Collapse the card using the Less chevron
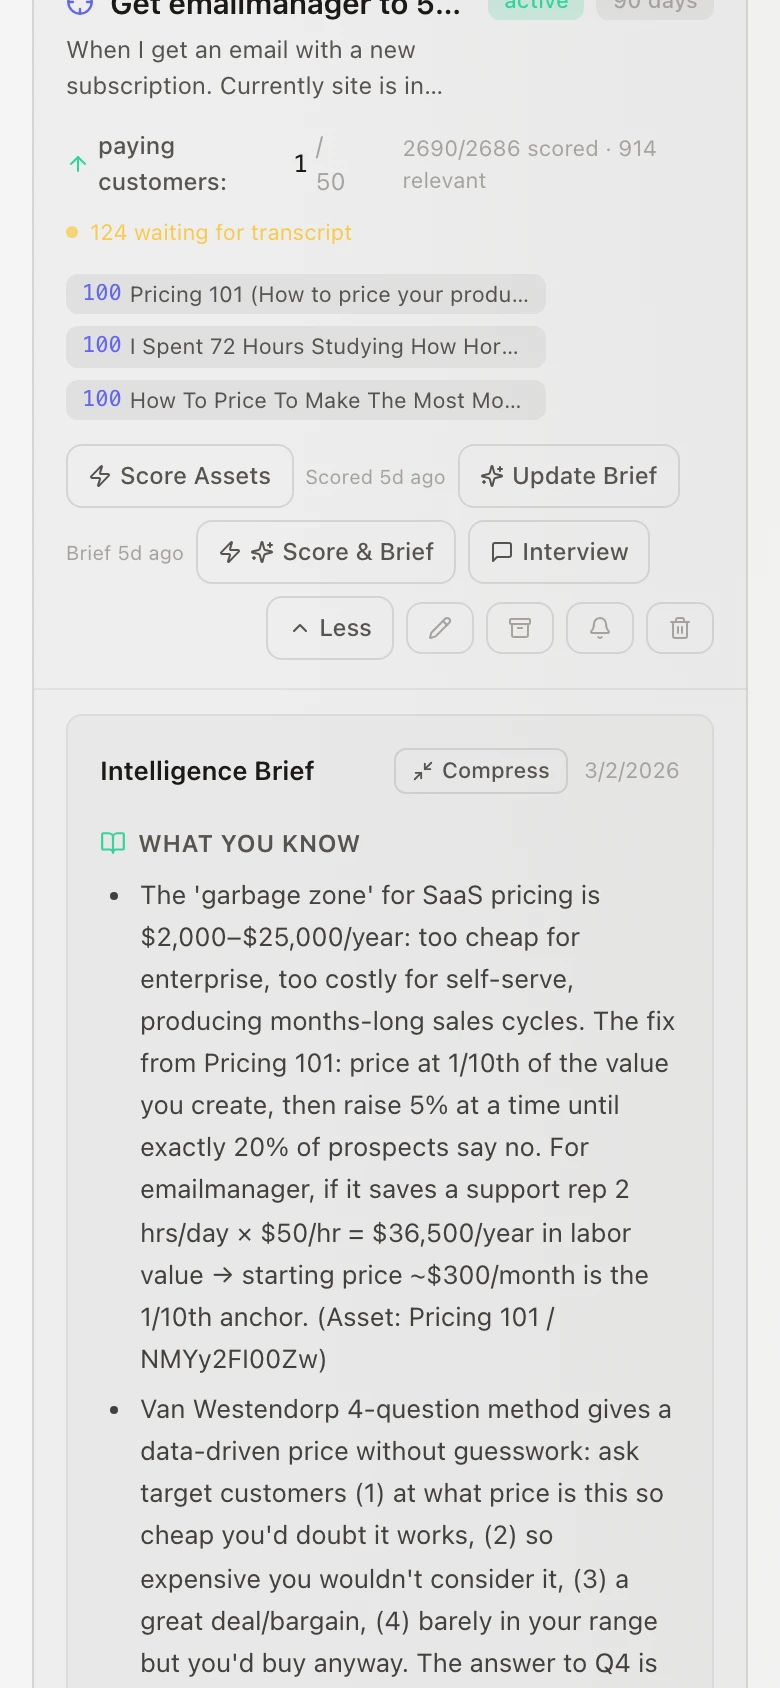 [330, 628]
